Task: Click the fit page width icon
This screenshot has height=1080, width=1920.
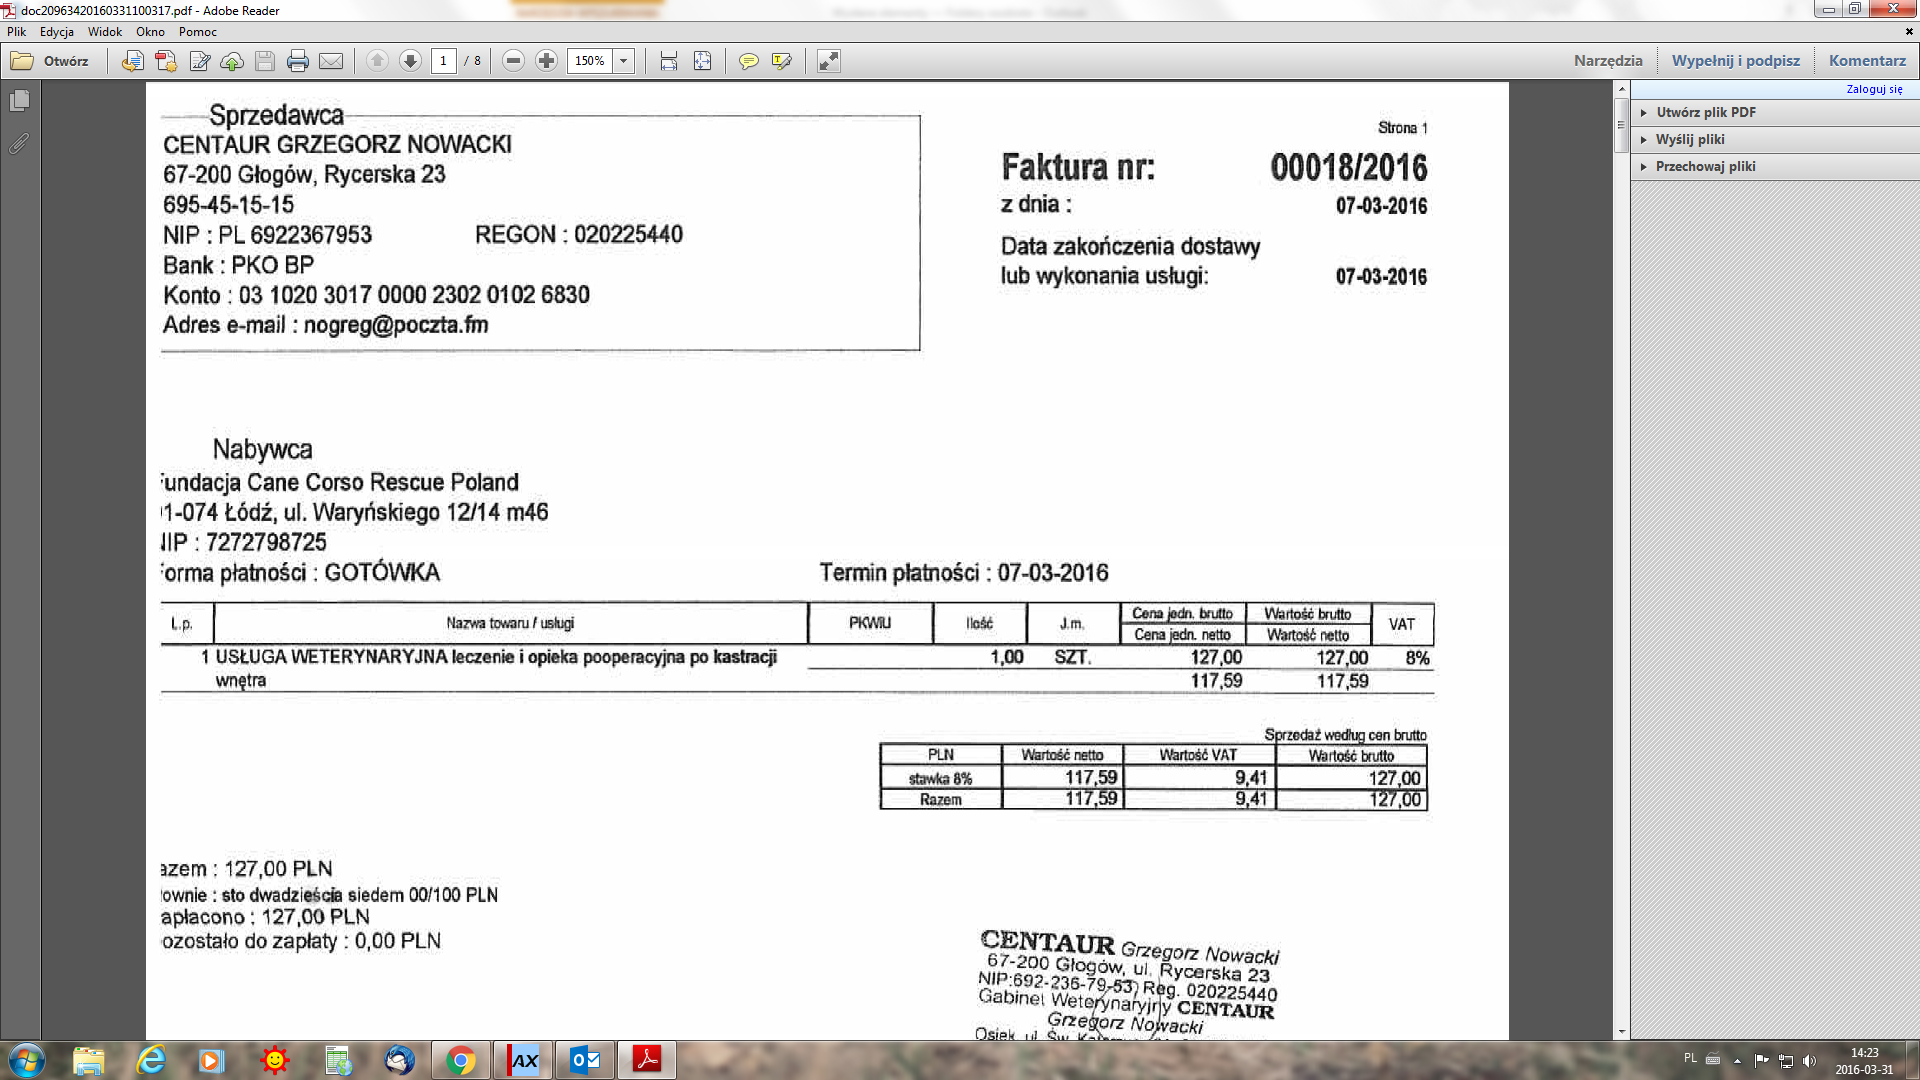Action: tap(669, 61)
